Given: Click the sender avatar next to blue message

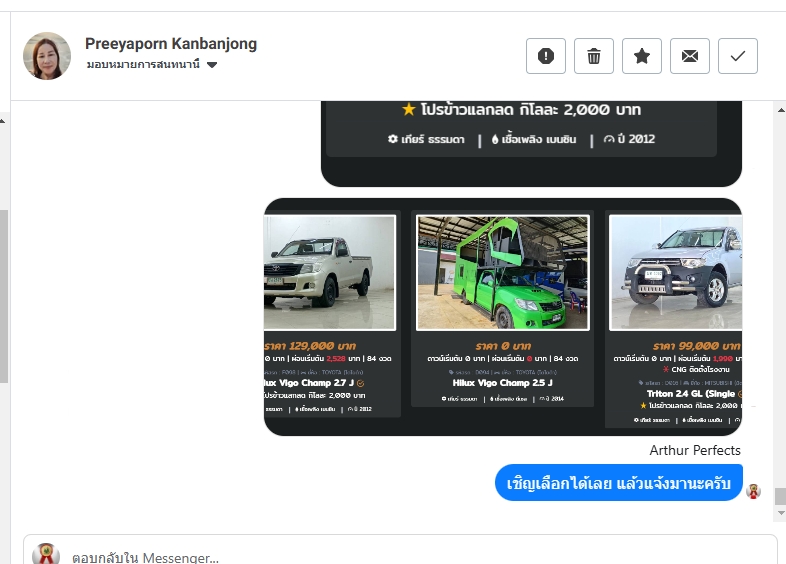Looking at the screenshot, I should point(753,491).
